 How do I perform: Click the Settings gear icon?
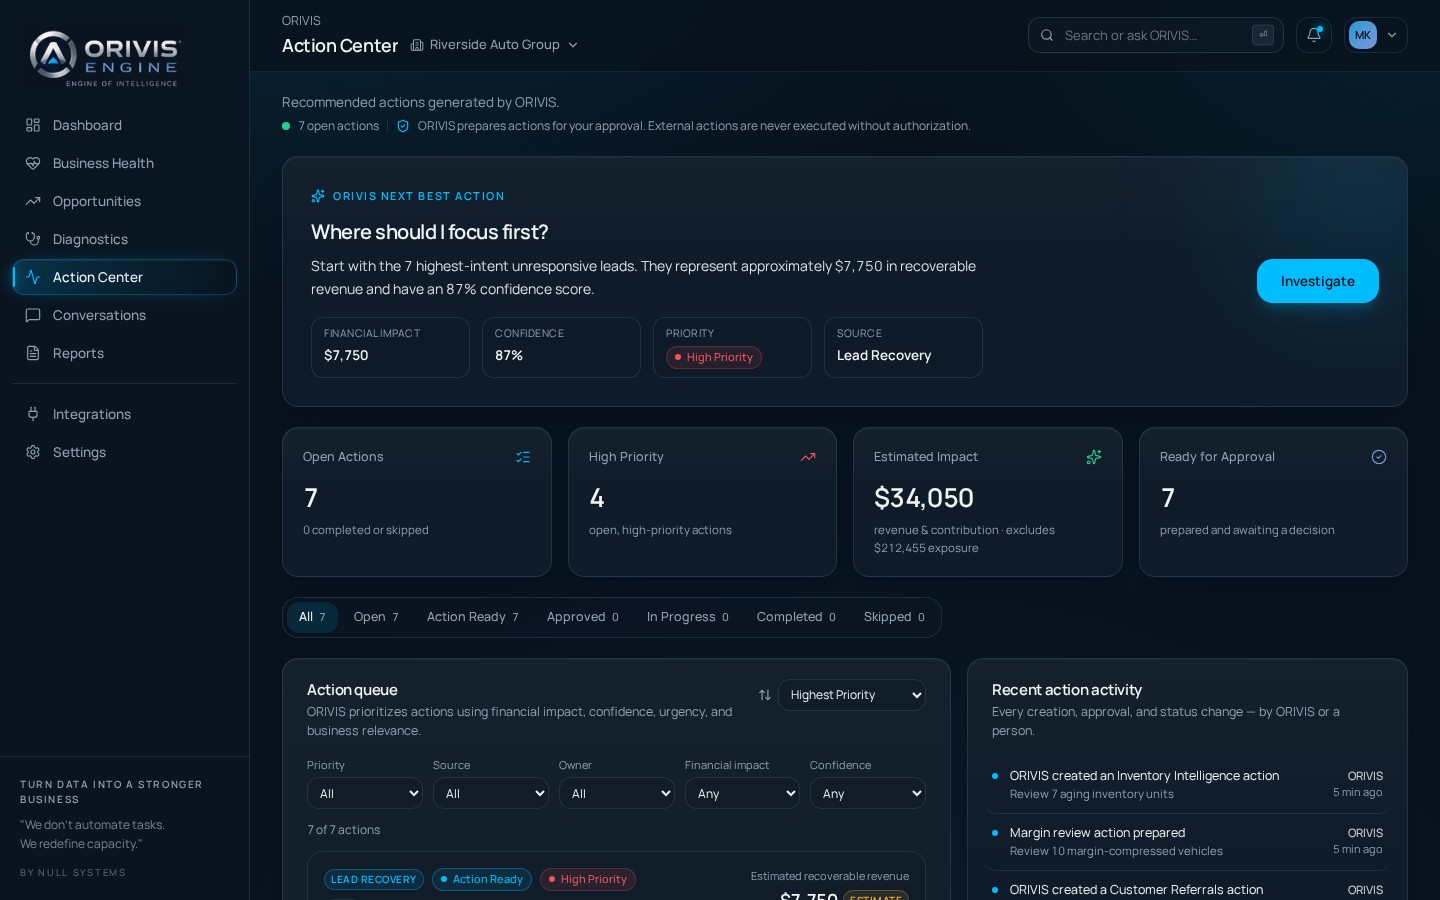tap(33, 452)
